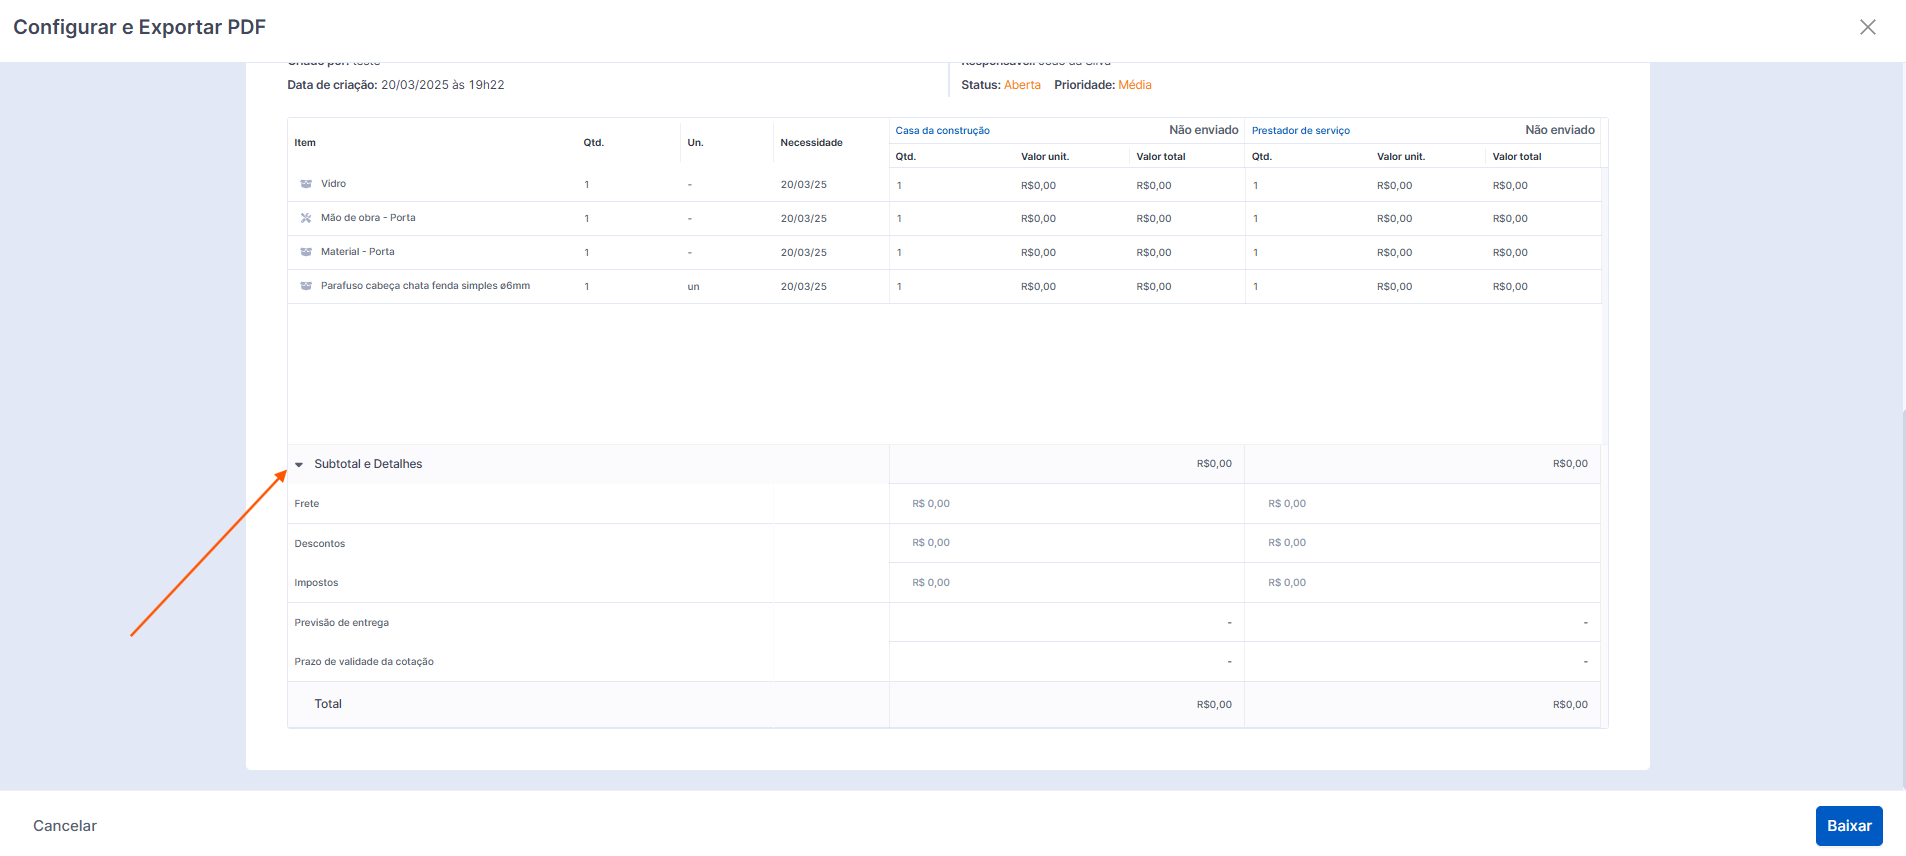The height and width of the screenshot is (856, 1906).
Task: Click Não enviado status for Casa da construção
Action: [1204, 130]
